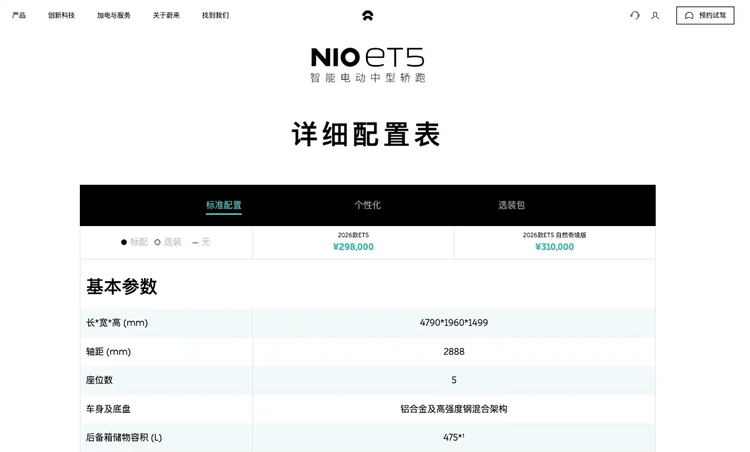The width and height of the screenshot is (750, 452).
Task: Open the 创新科技 menu
Action: (61, 15)
